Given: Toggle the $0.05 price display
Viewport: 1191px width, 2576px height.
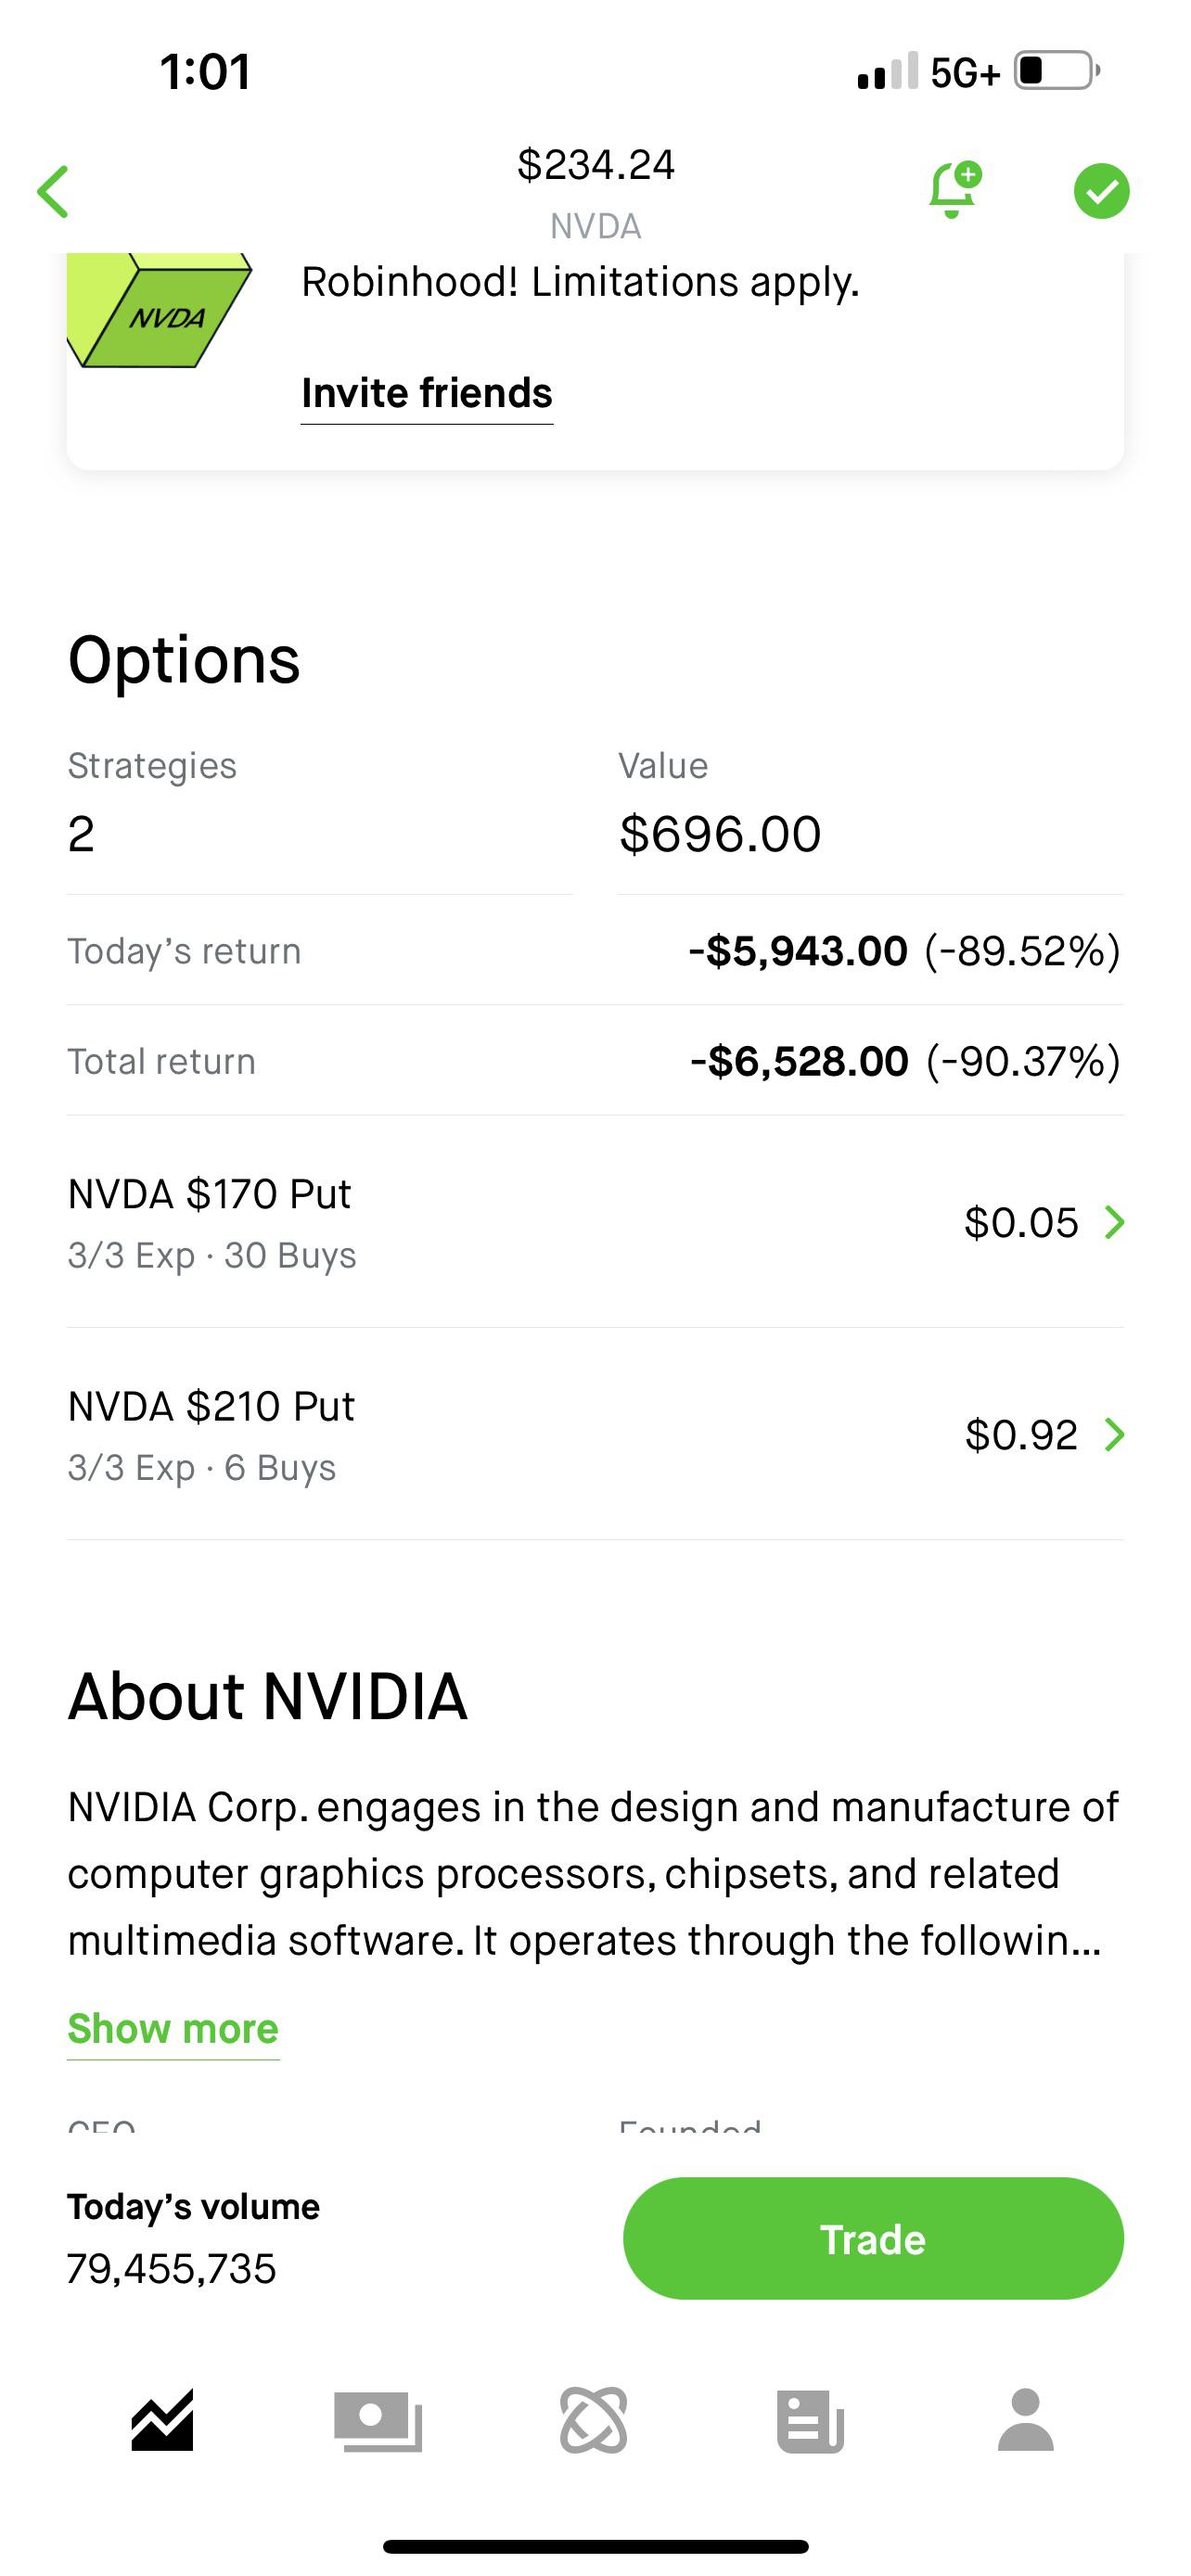Looking at the screenshot, I should click(1021, 1222).
